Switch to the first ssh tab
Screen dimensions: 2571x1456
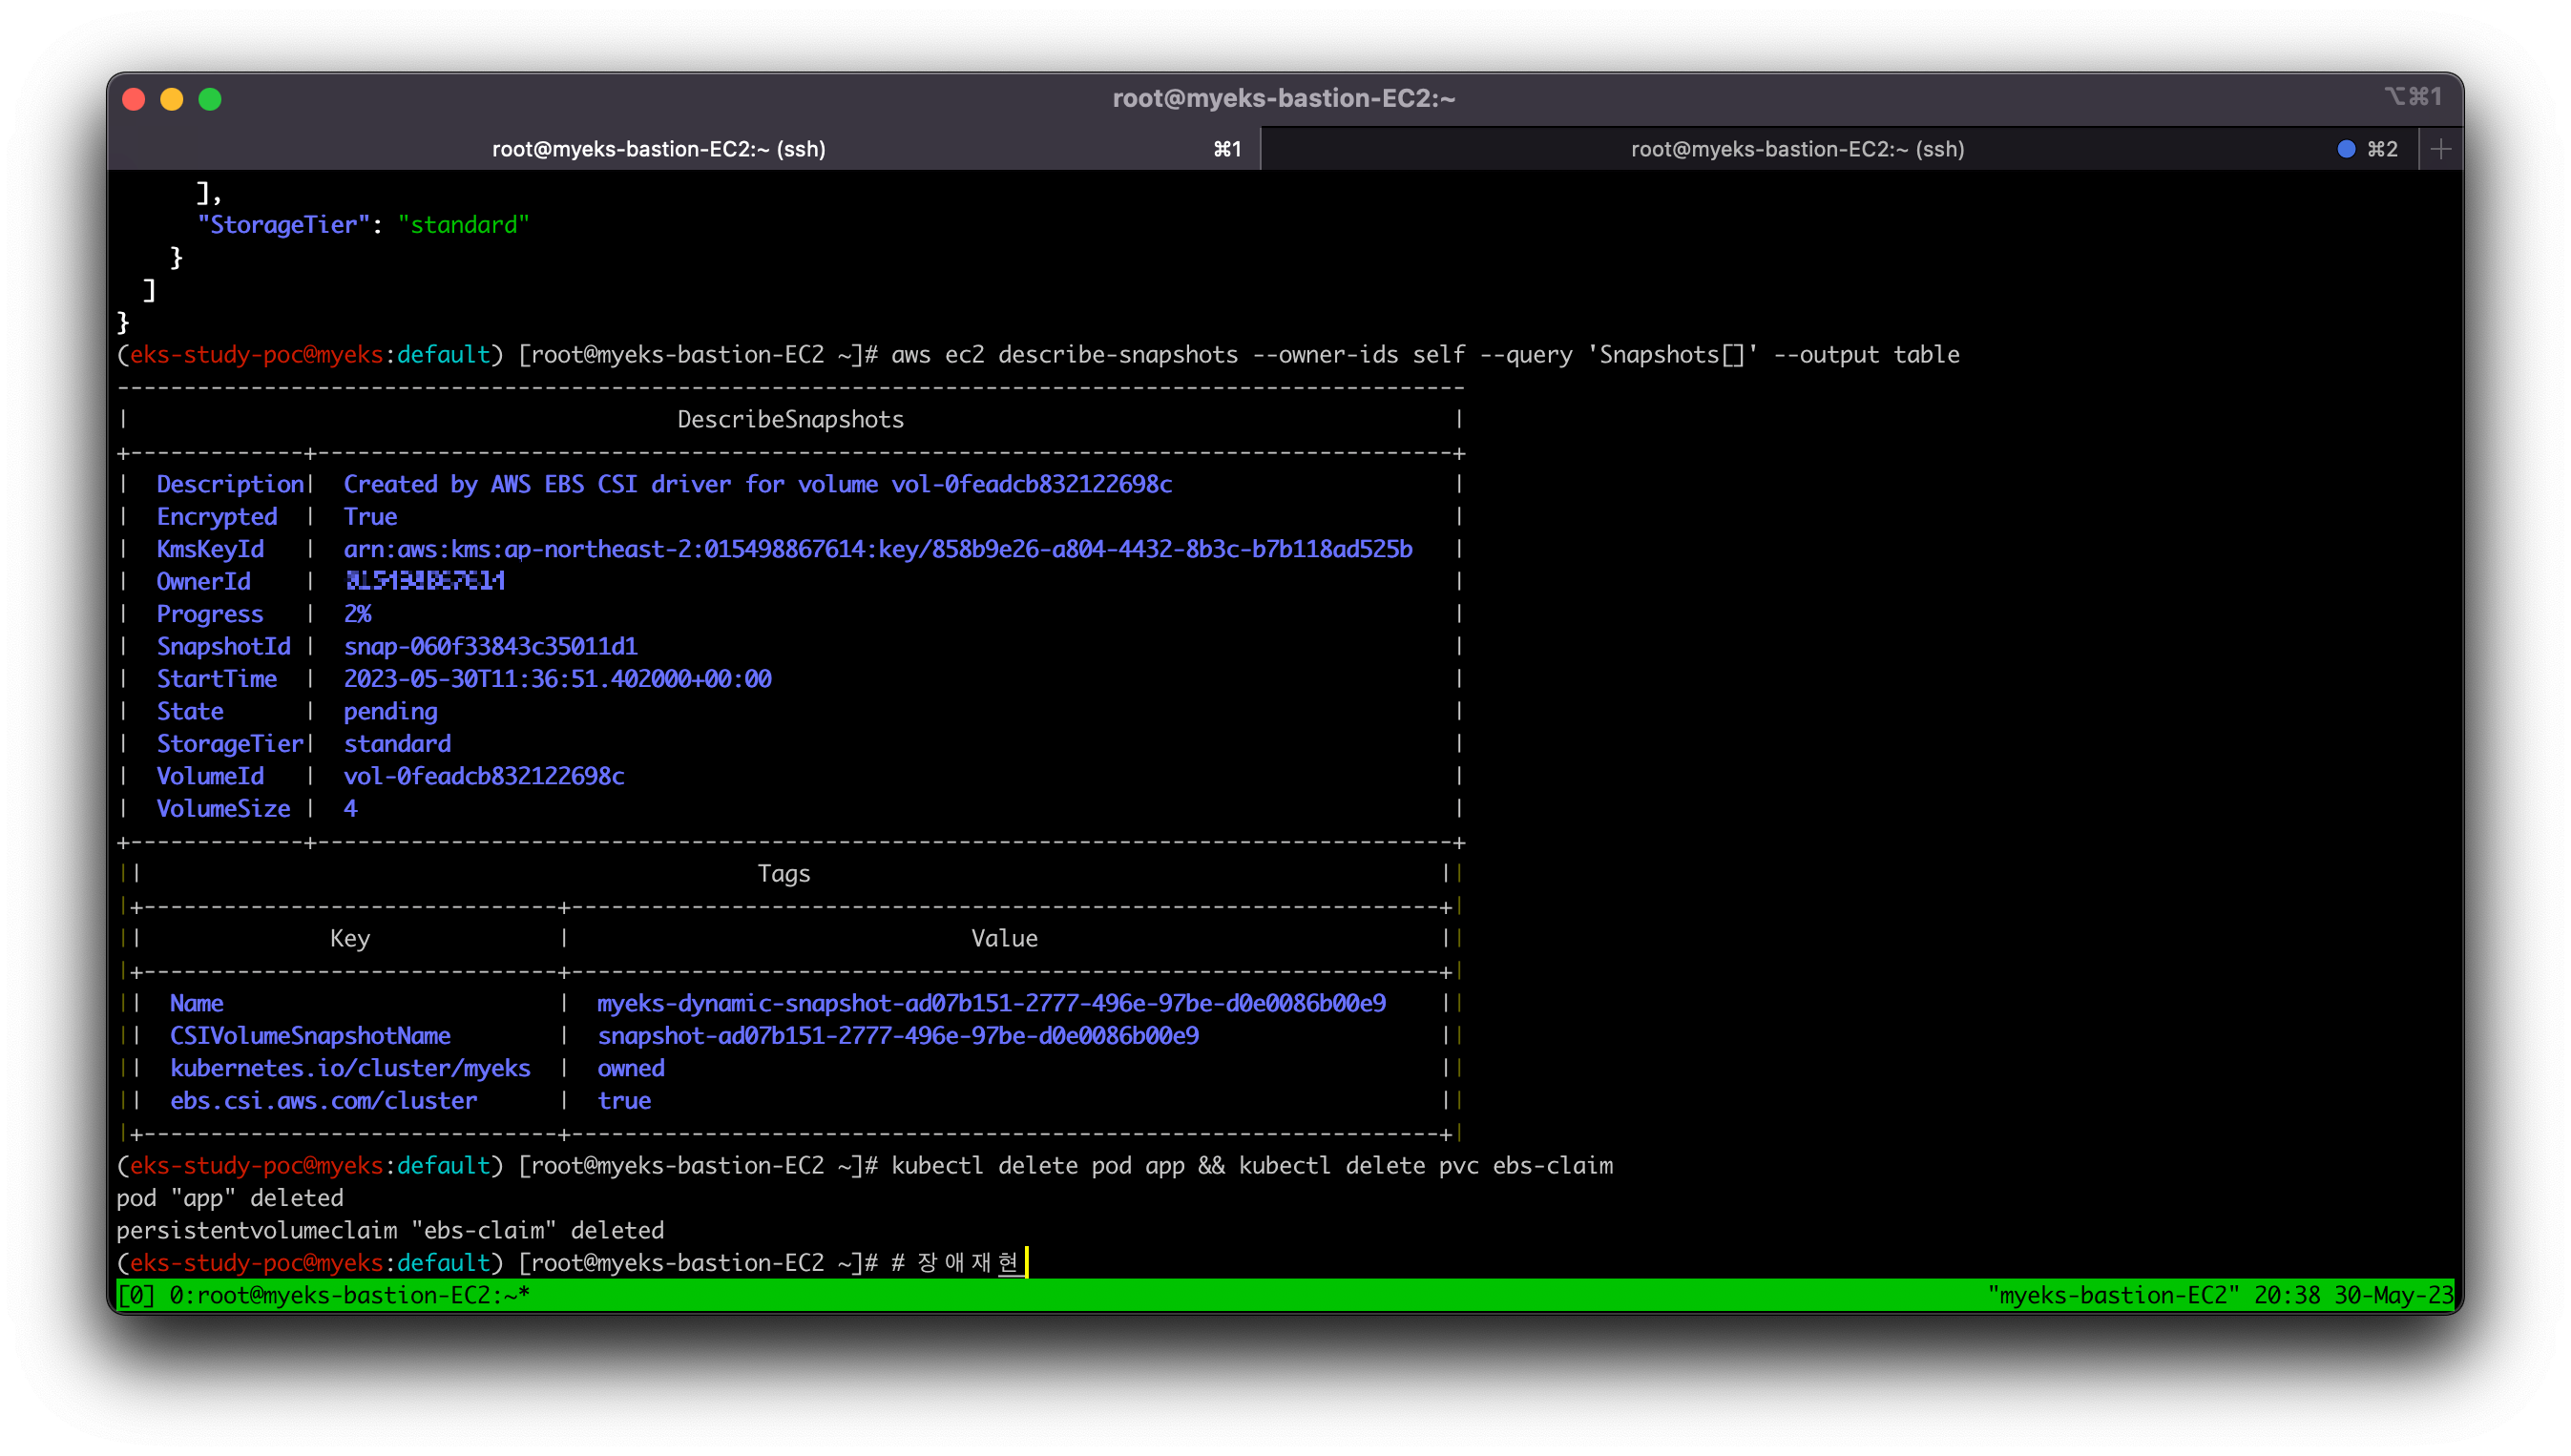tap(658, 149)
